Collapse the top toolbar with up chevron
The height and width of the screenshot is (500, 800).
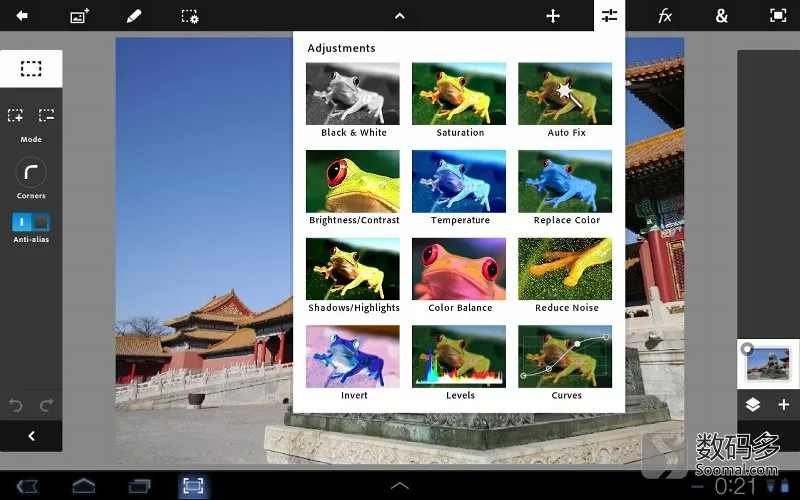click(x=400, y=16)
